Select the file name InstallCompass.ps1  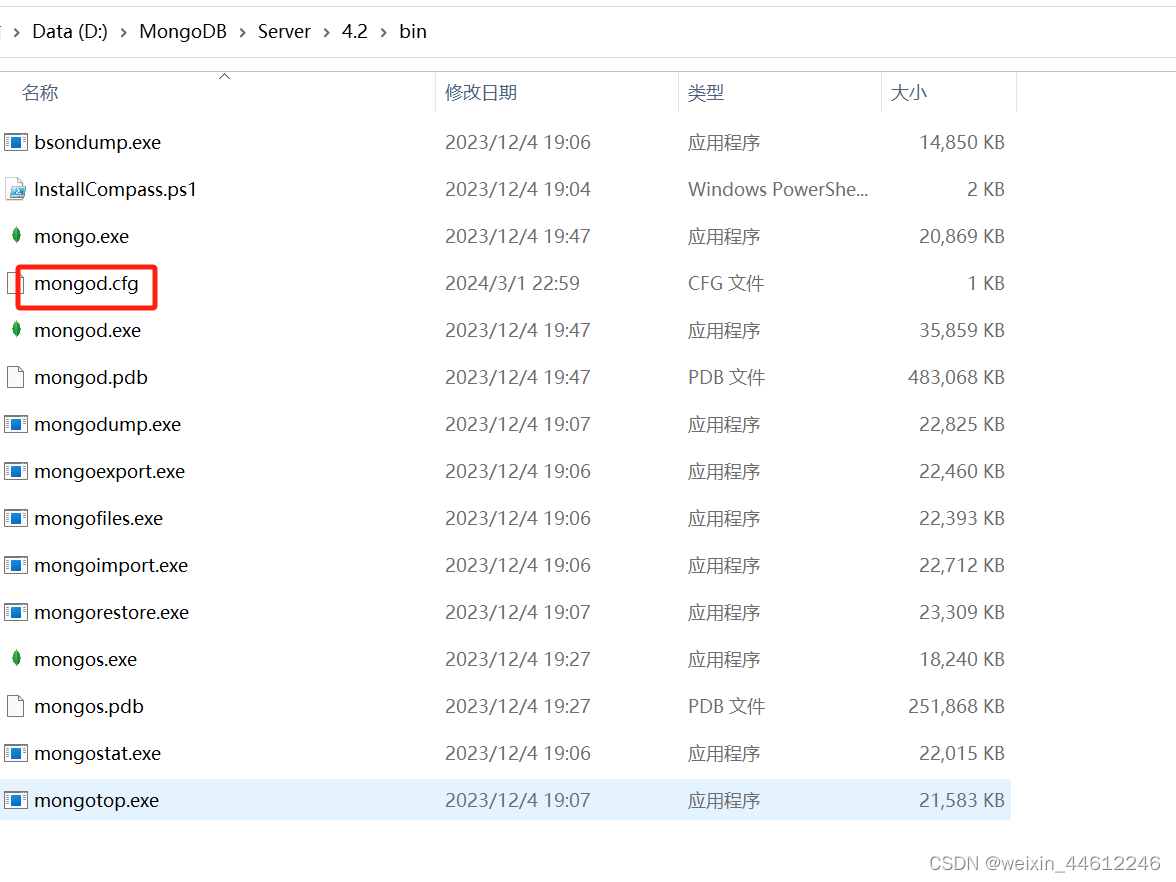pyautogui.click(x=116, y=189)
